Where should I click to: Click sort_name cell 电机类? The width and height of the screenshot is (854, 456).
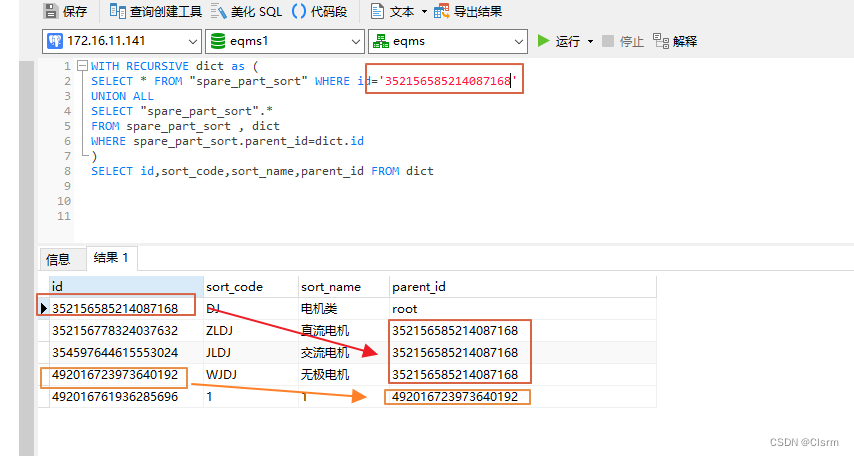click(344, 309)
